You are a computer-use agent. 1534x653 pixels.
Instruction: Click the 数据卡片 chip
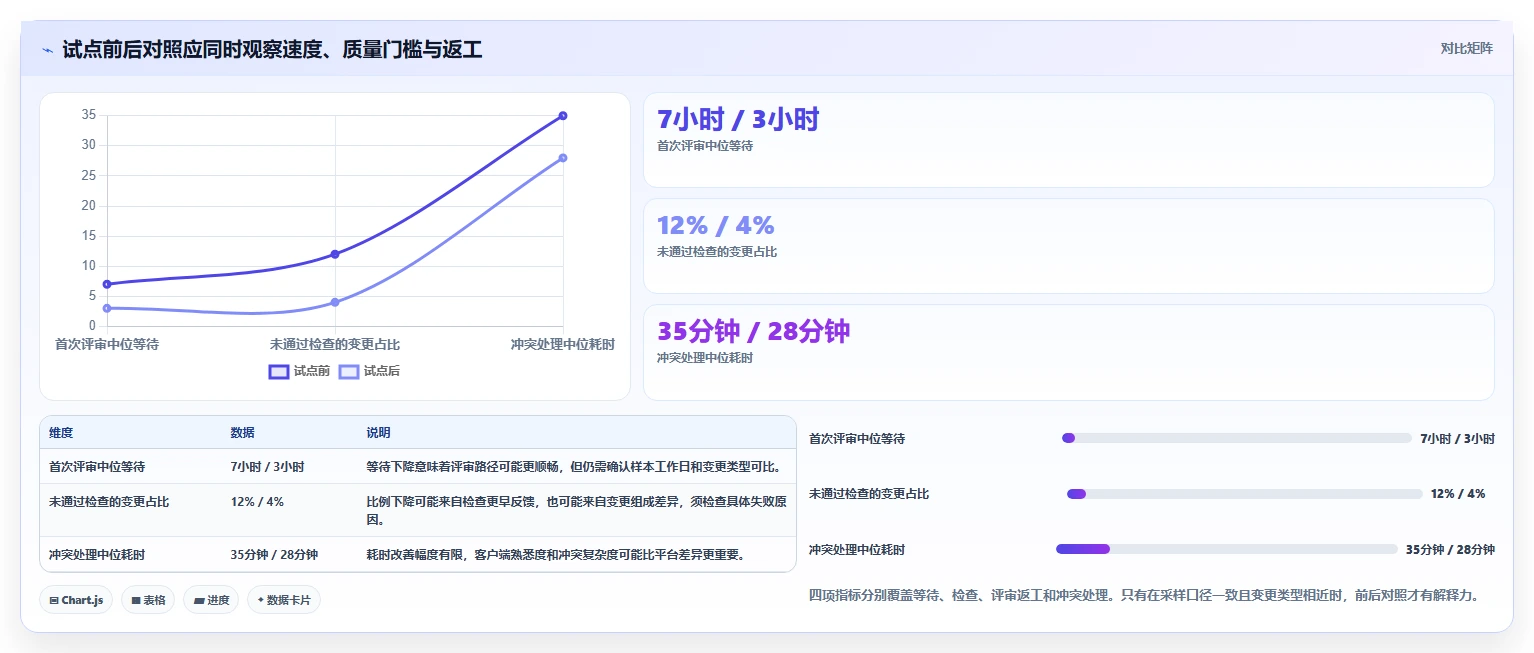click(284, 600)
